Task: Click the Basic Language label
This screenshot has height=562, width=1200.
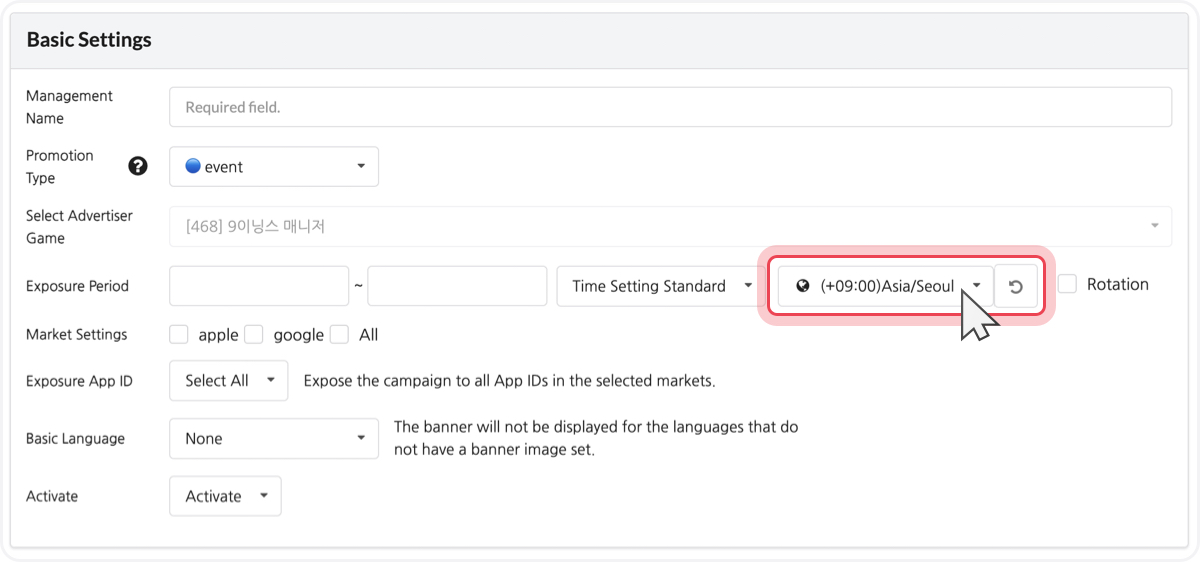Action: pyautogui.click(x=75, y=438)
